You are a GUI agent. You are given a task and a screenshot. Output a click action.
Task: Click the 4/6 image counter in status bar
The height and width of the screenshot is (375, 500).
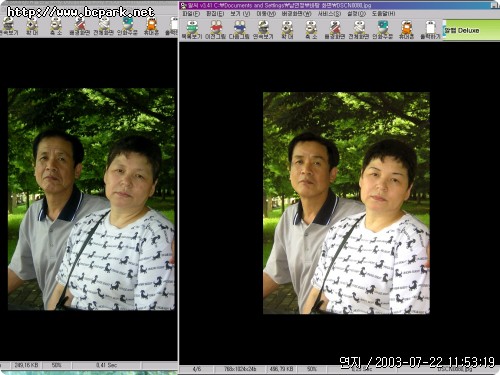(197, 369)
